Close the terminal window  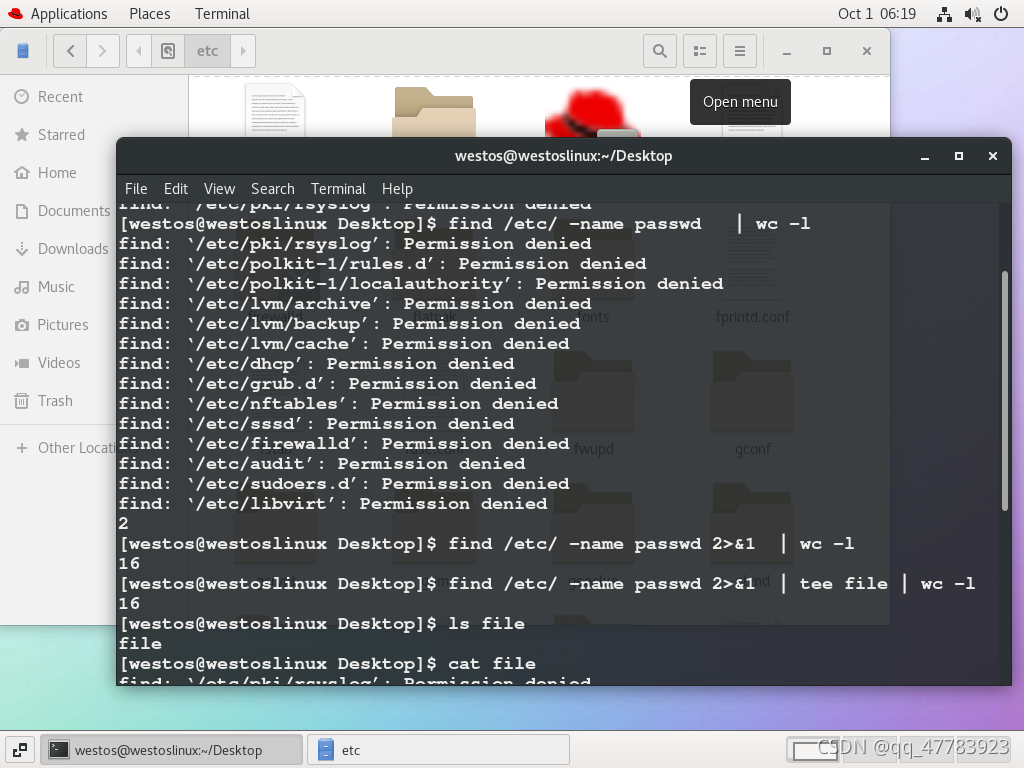point(993,156)
